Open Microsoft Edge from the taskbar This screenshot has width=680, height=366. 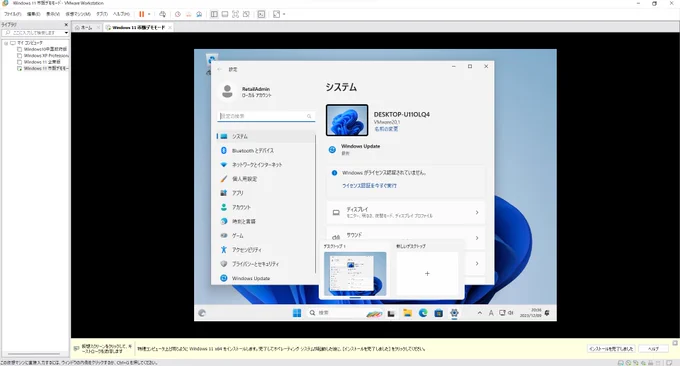tap(423, 313)
